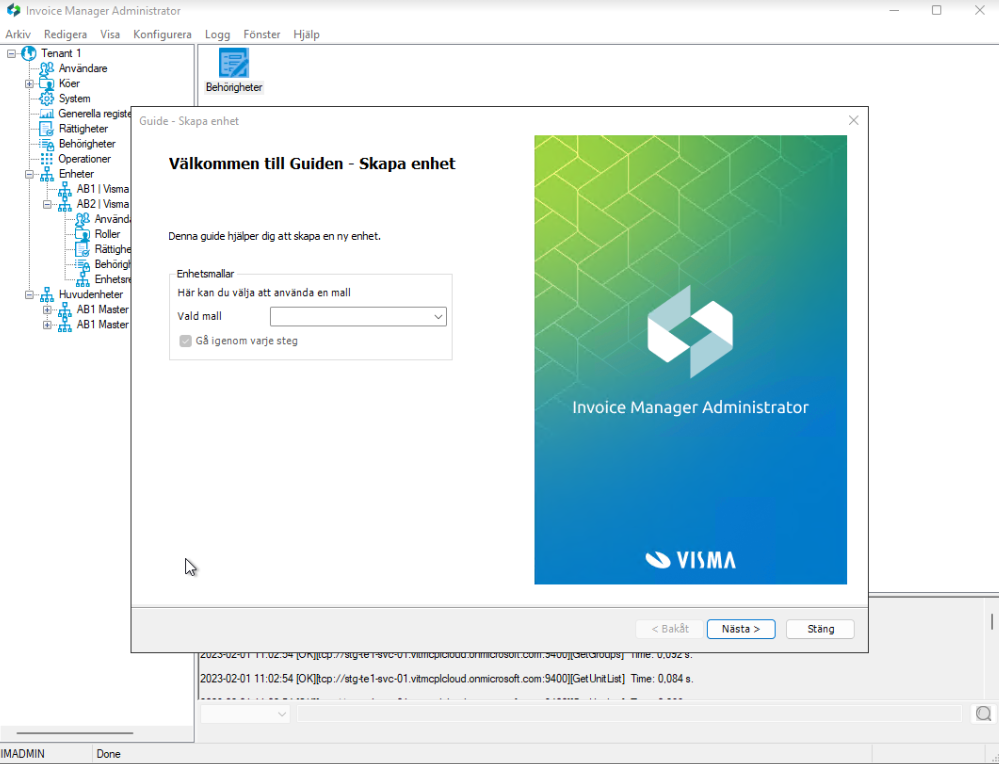Click the search magnifier icon at bottom right
999x764 pixels.
(x=983, y=714)
